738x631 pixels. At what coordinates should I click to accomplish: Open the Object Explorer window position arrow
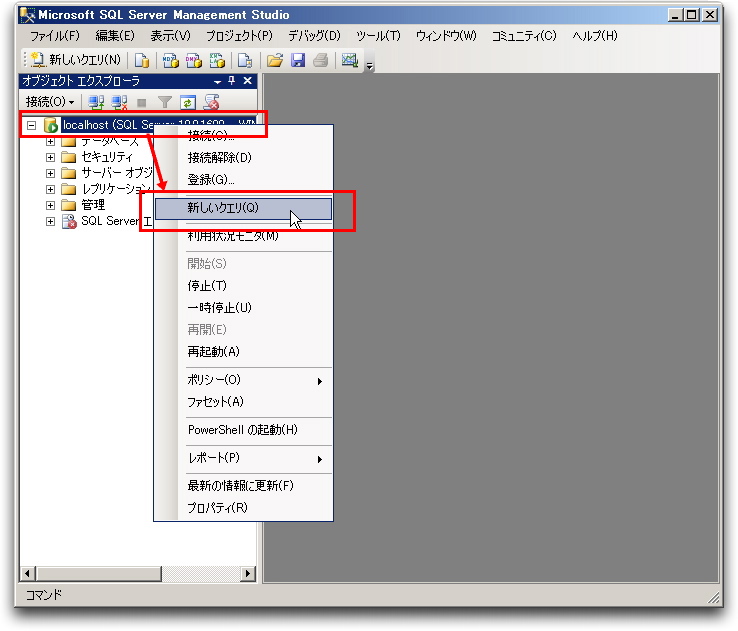[x=217, y=81]
